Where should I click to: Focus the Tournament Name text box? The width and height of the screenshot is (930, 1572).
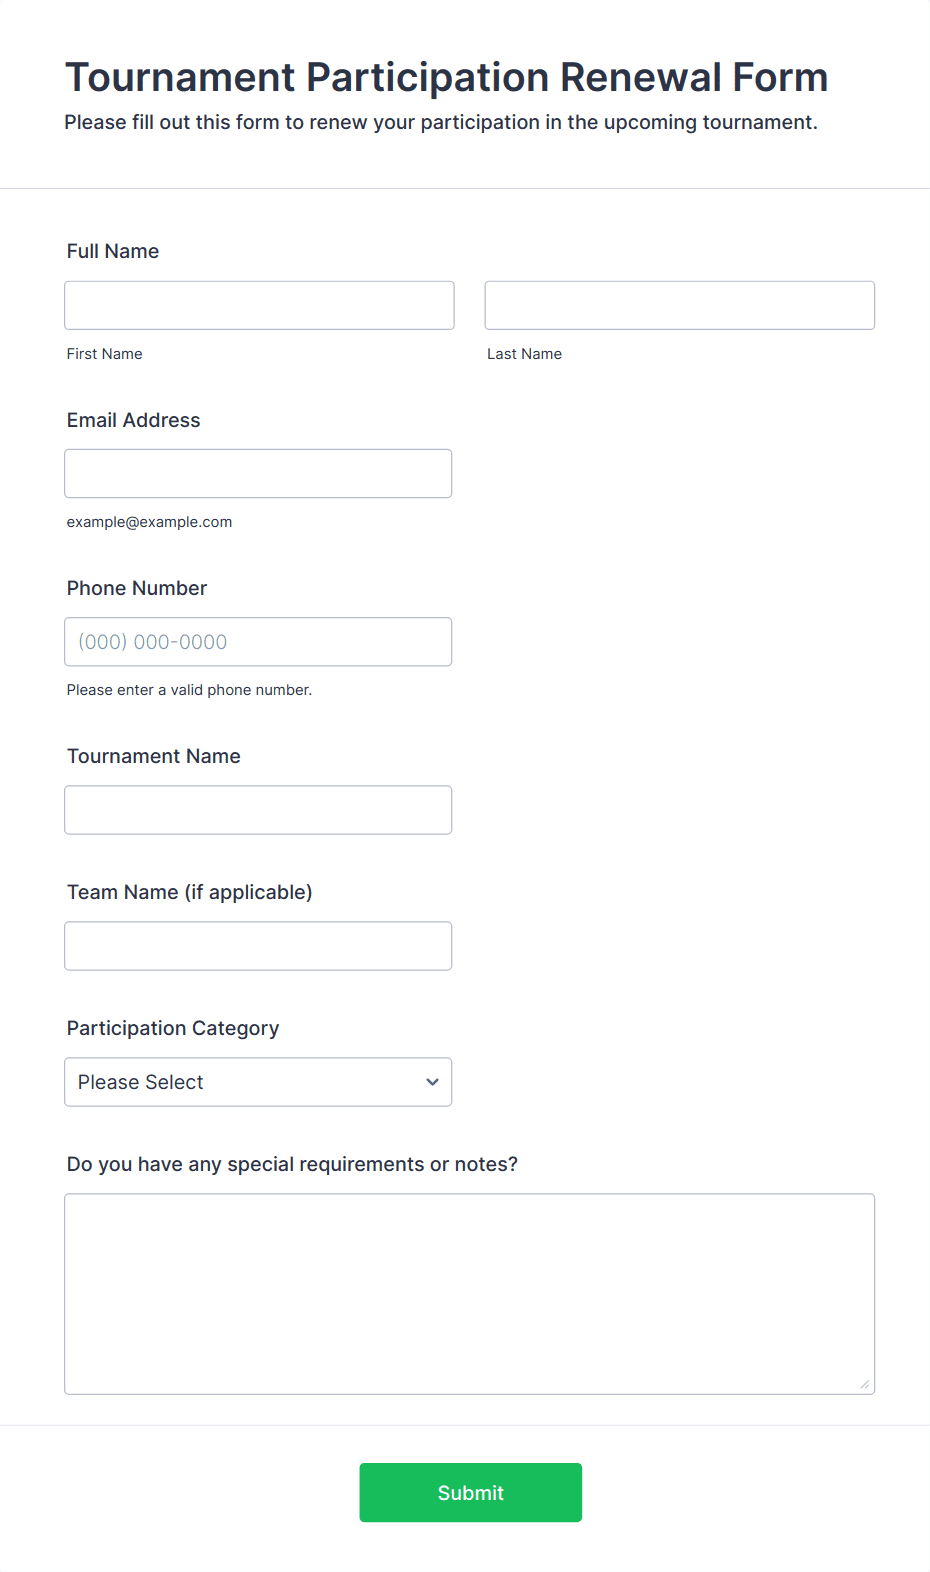pos(258,810)
